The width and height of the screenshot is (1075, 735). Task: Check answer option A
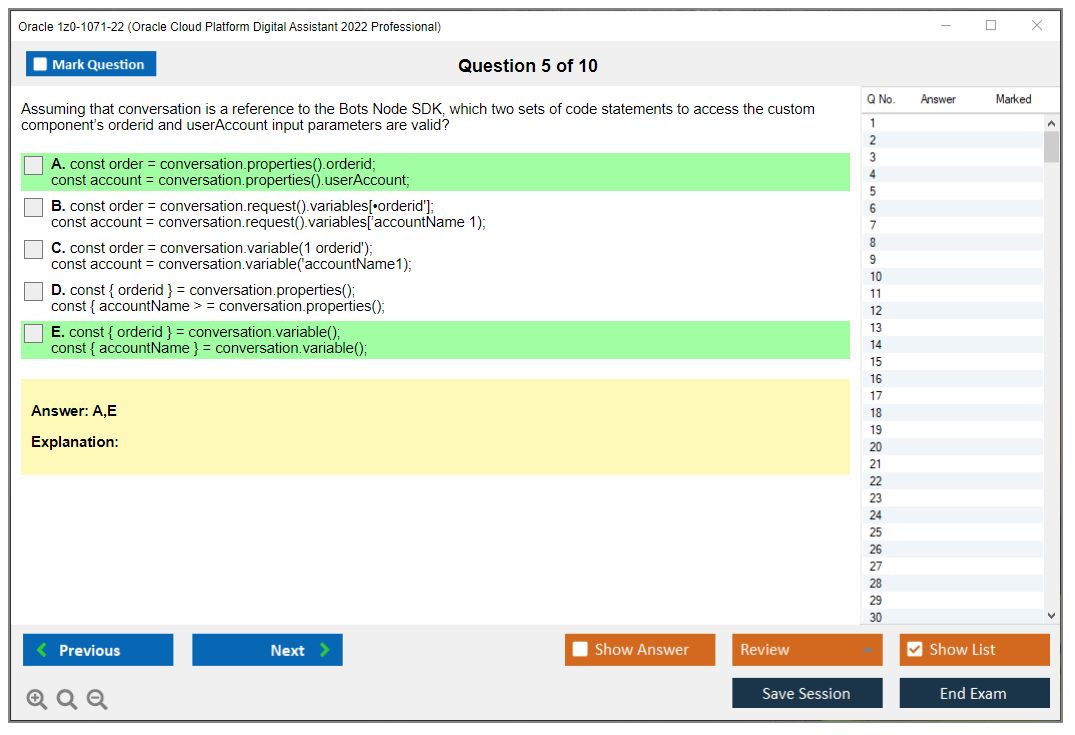34,165
